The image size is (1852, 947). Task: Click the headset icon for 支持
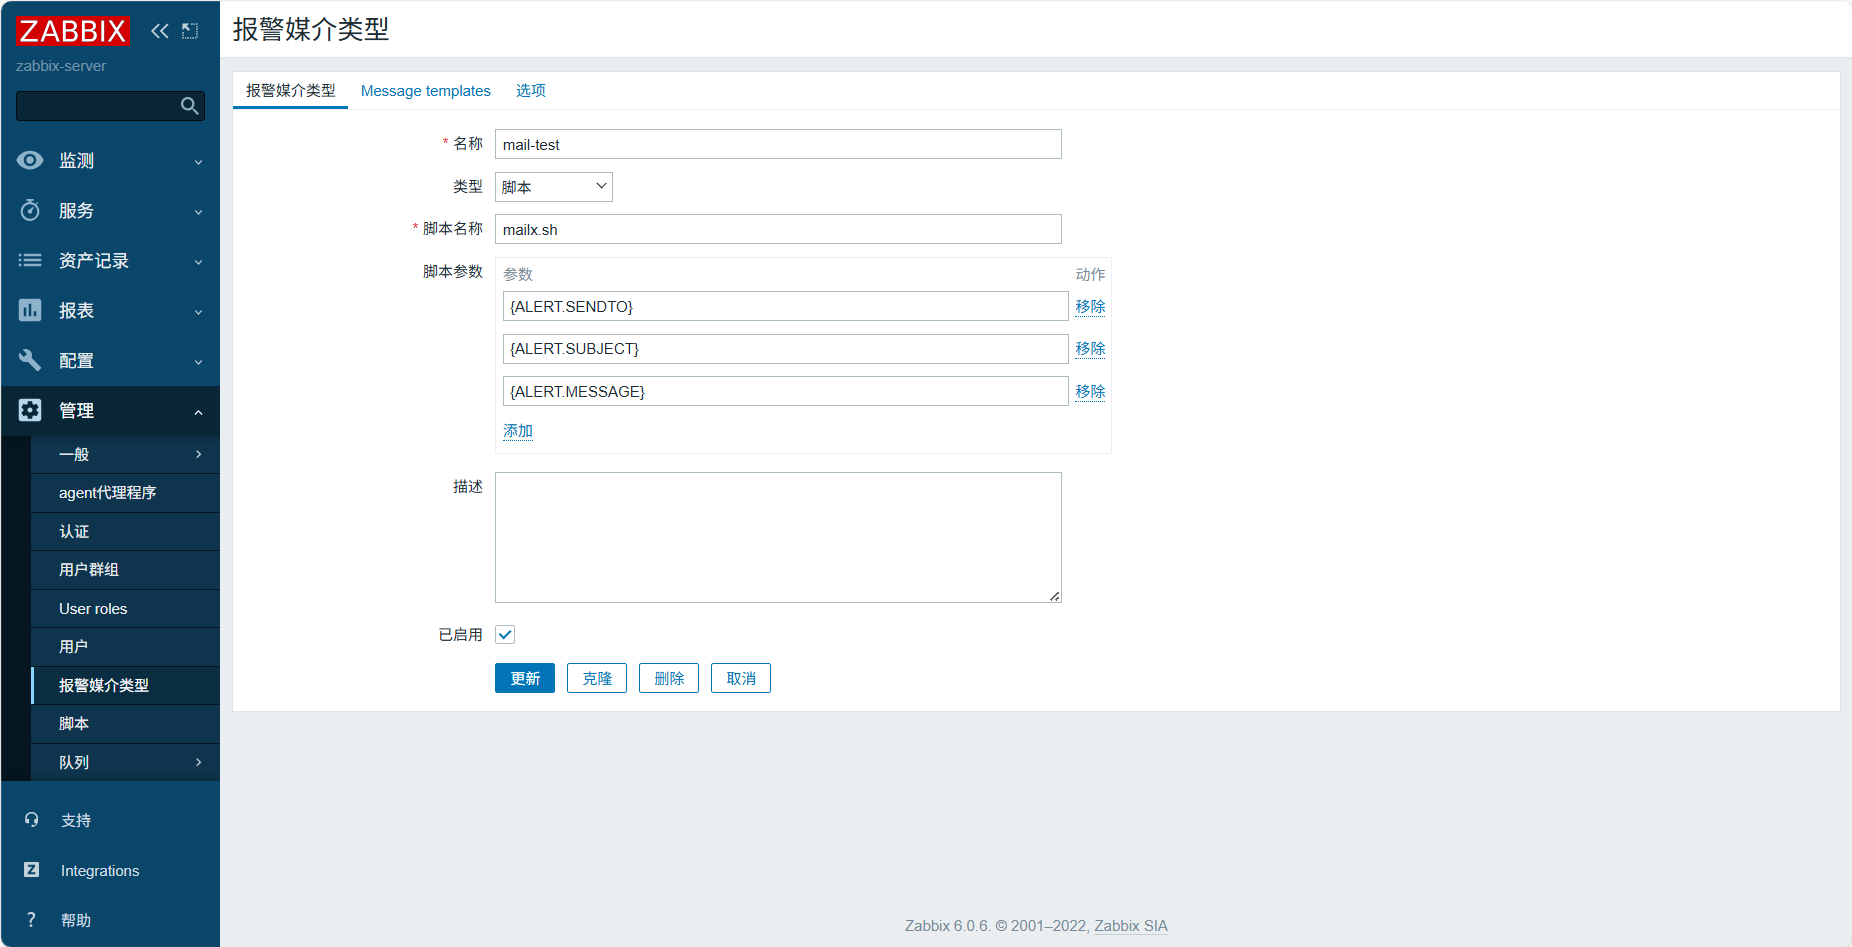(x=32, y=820)
